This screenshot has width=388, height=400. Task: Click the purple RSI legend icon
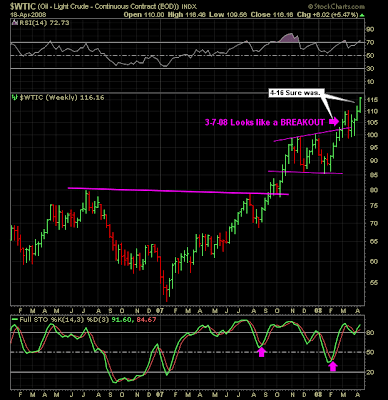point(14,23)
